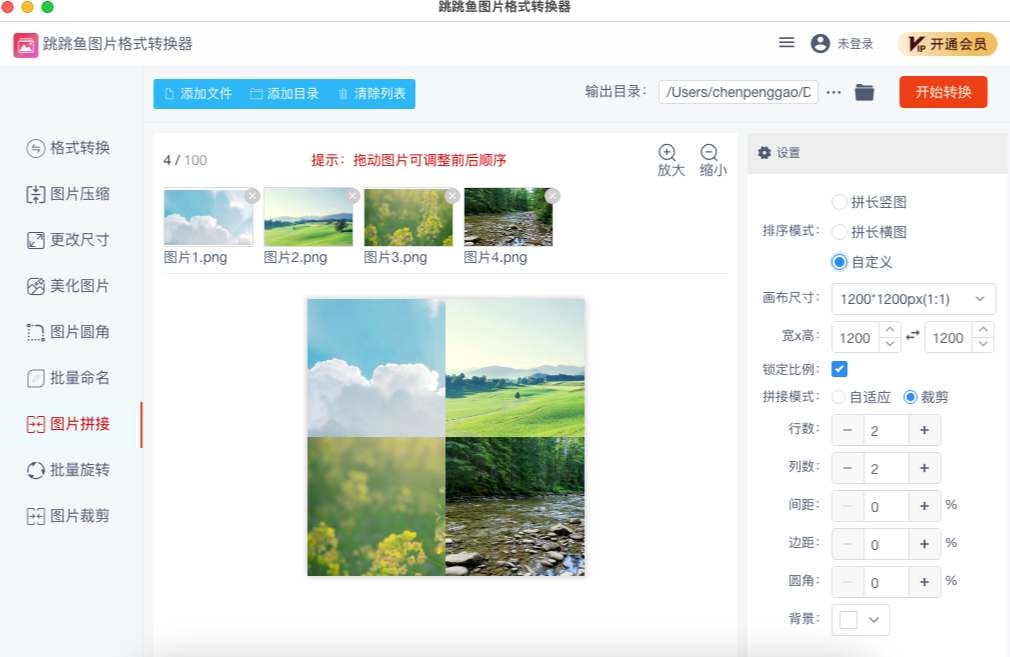
Task: Open 批量命名 in sidebar
Action: coord(68,378)
